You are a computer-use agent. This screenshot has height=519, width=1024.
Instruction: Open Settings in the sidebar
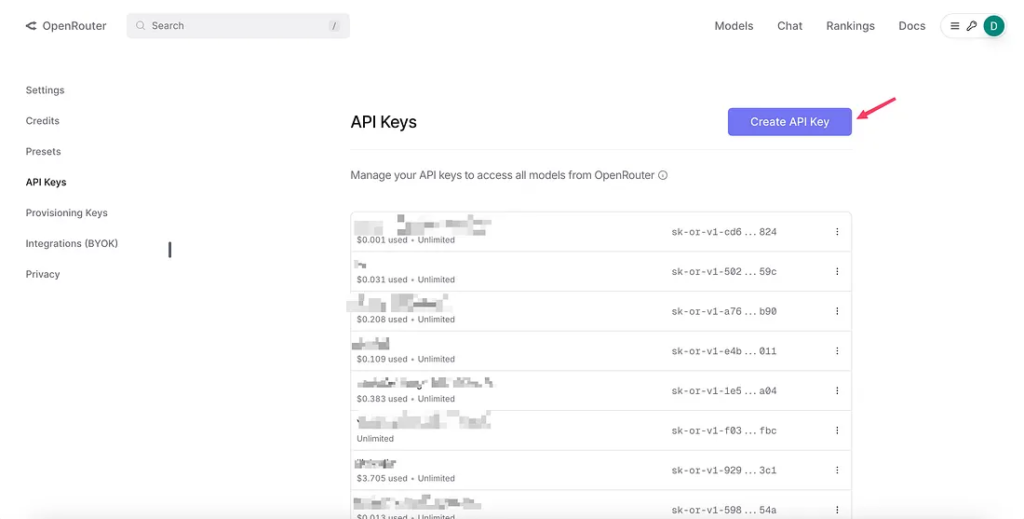pos(45,90)
